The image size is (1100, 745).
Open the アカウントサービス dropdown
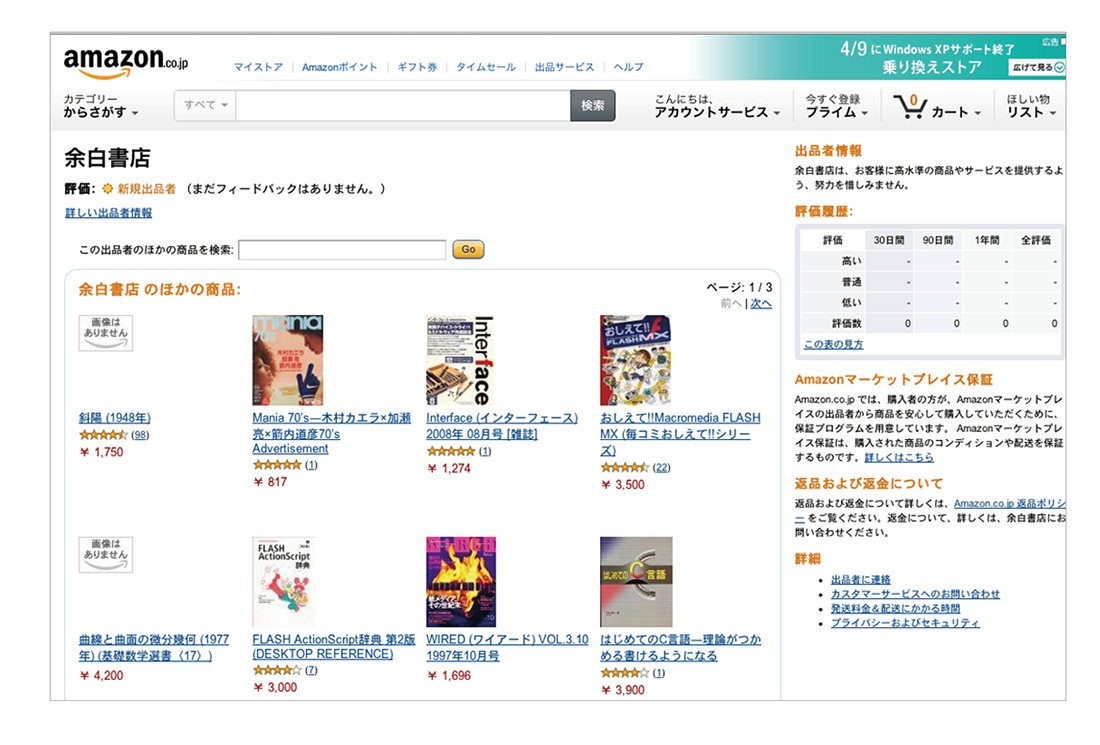click(x=717, y=106)
